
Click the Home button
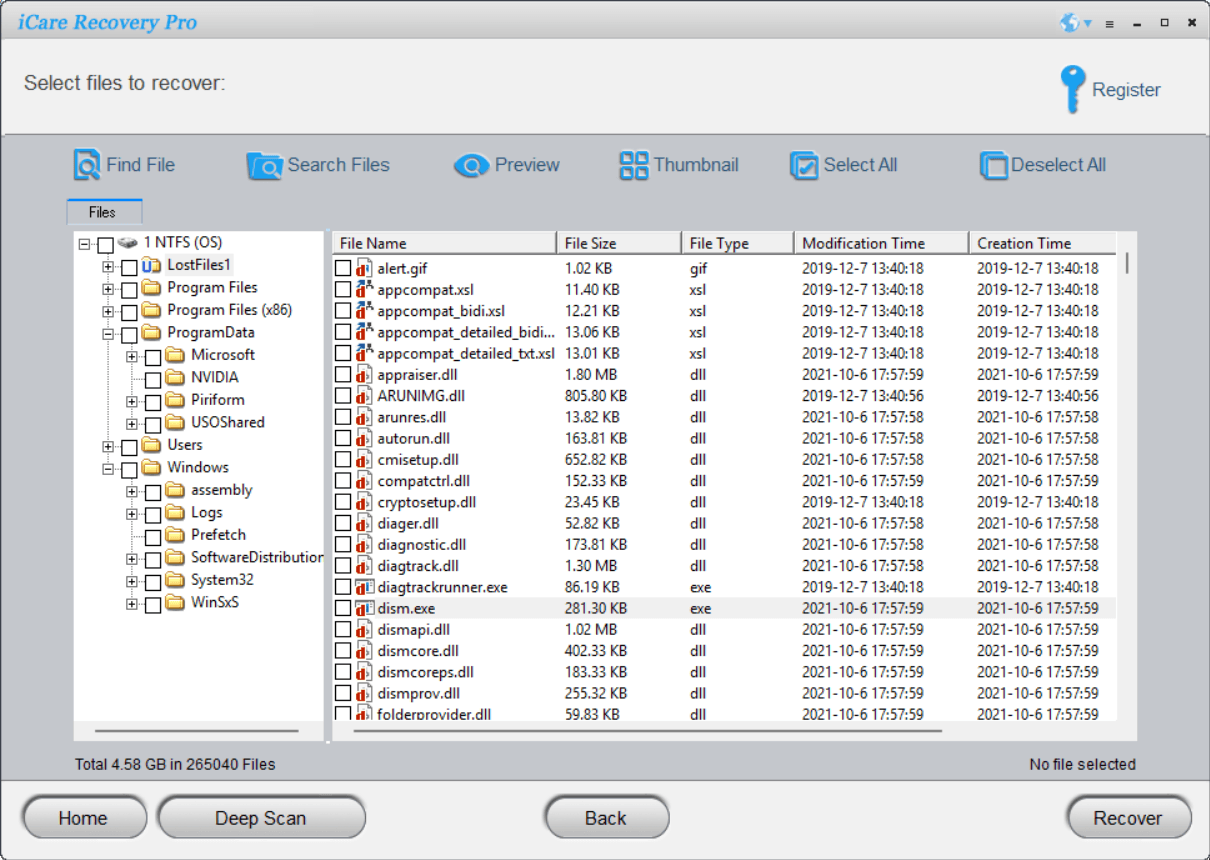coord(83,818)
